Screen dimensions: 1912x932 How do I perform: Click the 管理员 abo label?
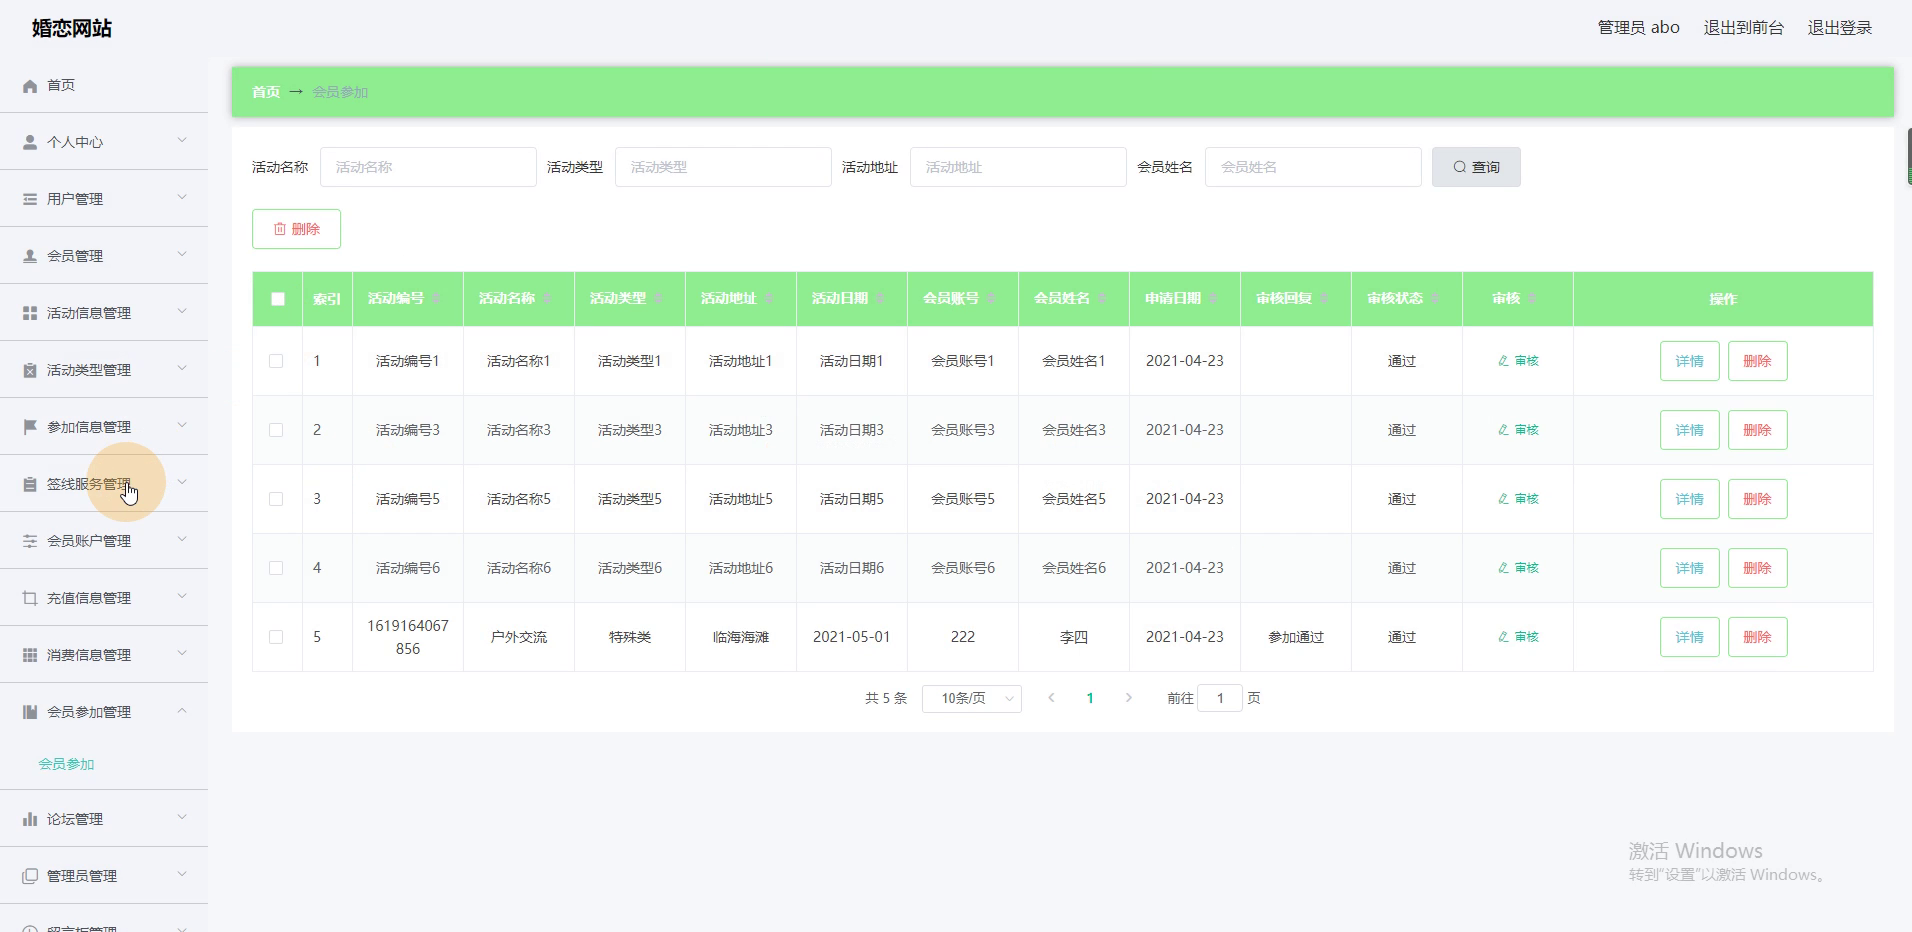[x=1638, y=28]
